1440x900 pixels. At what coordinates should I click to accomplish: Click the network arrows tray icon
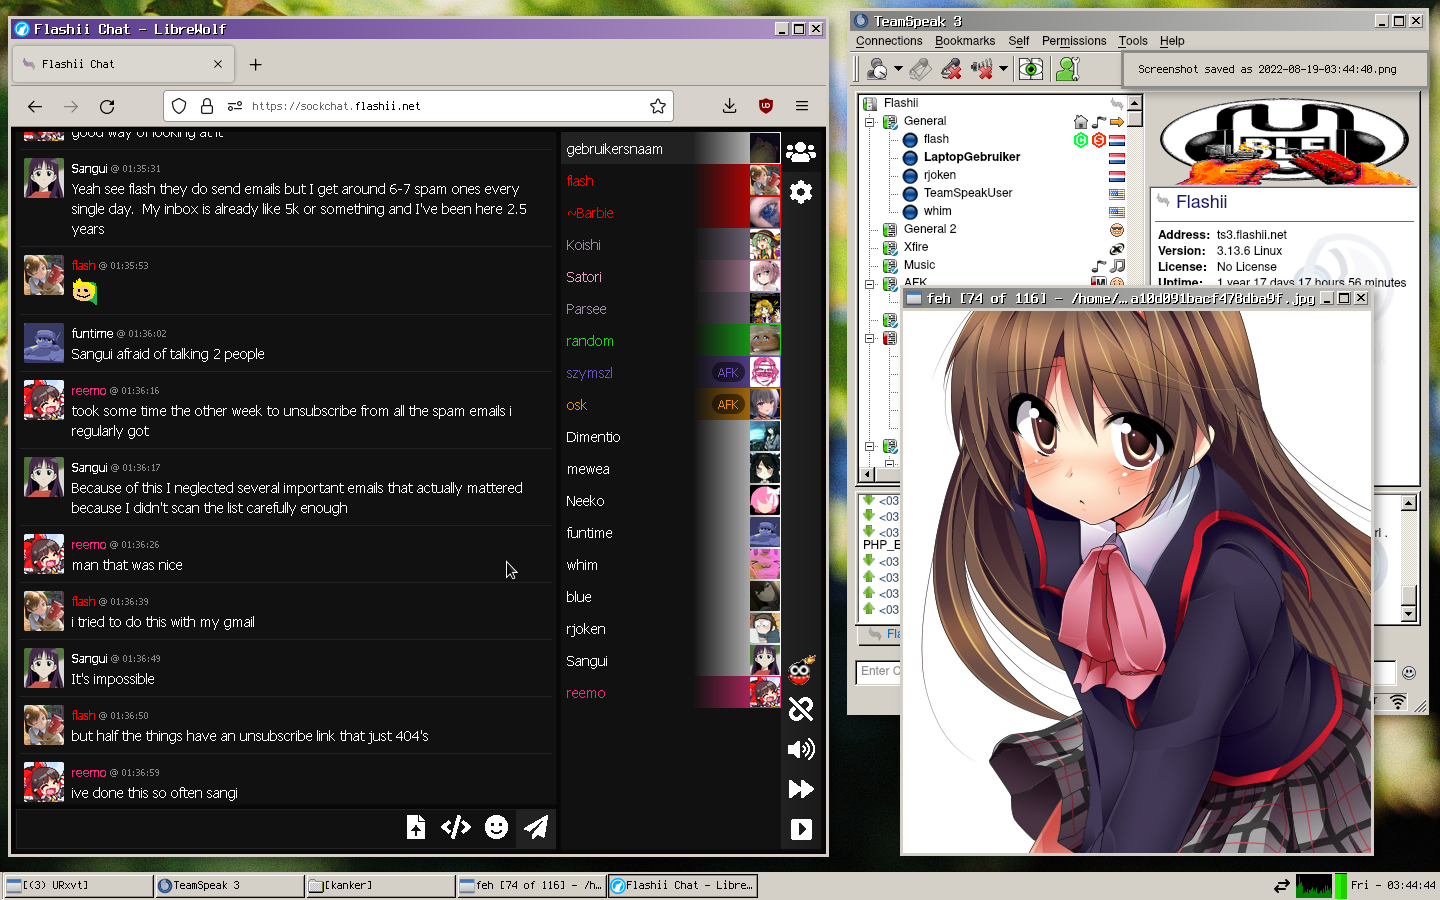1281,885
